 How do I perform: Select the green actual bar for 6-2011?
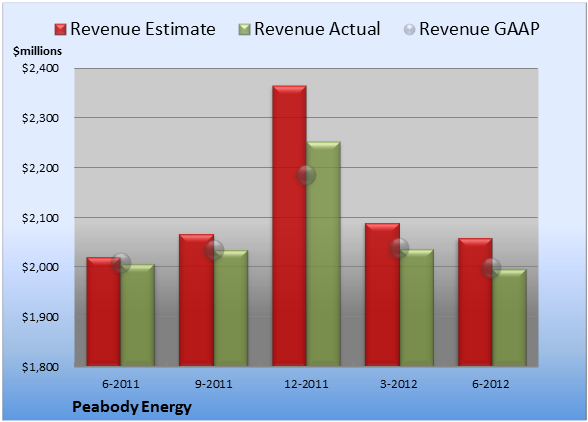pyautogui.click(x=138, y=315)
